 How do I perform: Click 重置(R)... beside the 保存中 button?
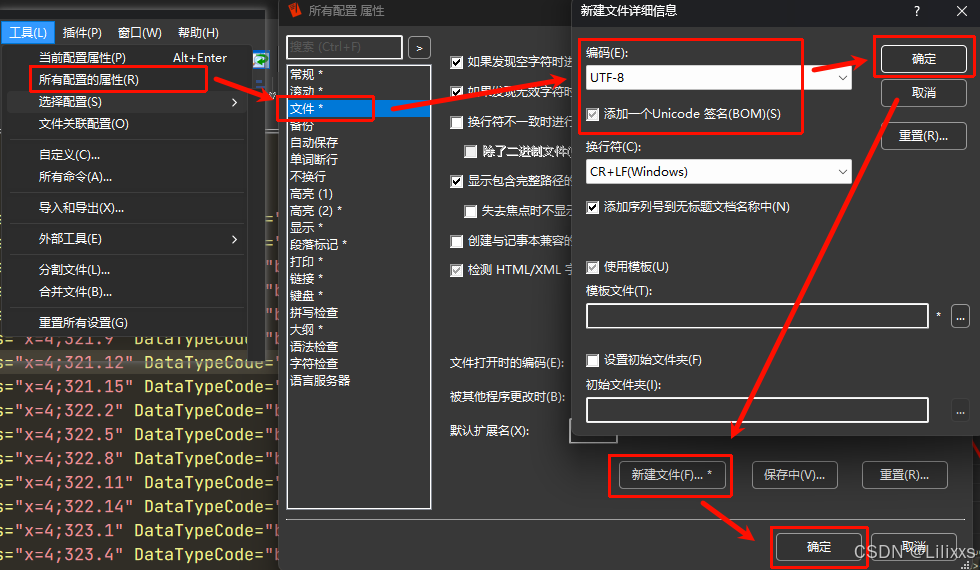pyautogui.click(x=904, y=475)
